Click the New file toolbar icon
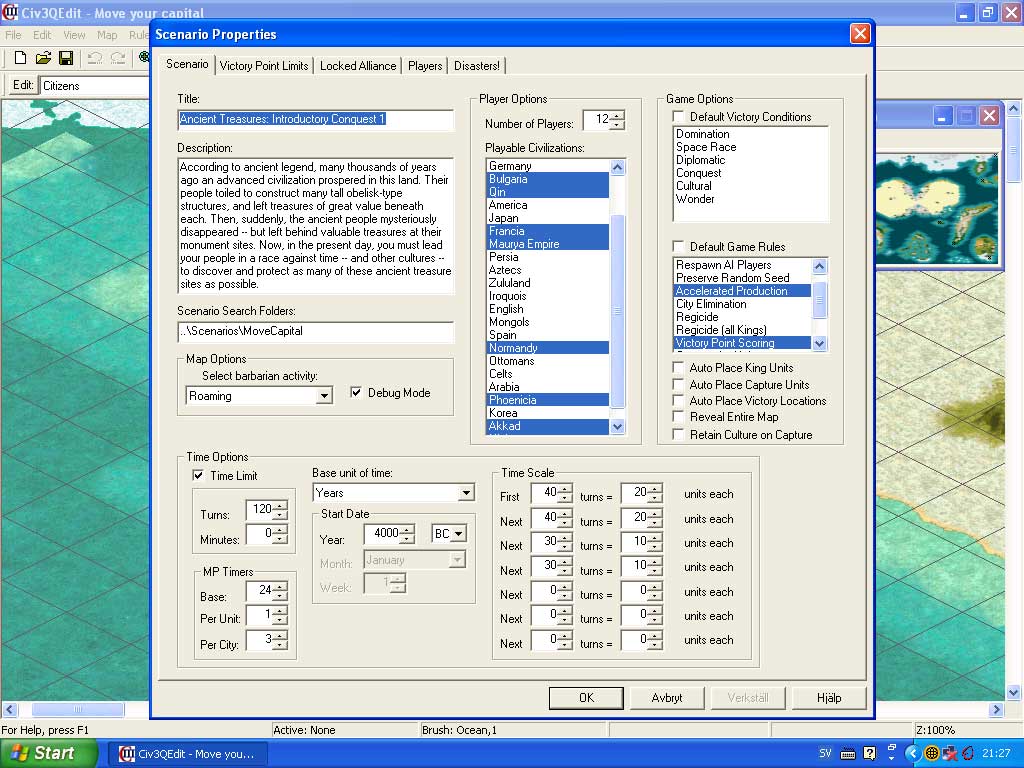 point(20,58)
